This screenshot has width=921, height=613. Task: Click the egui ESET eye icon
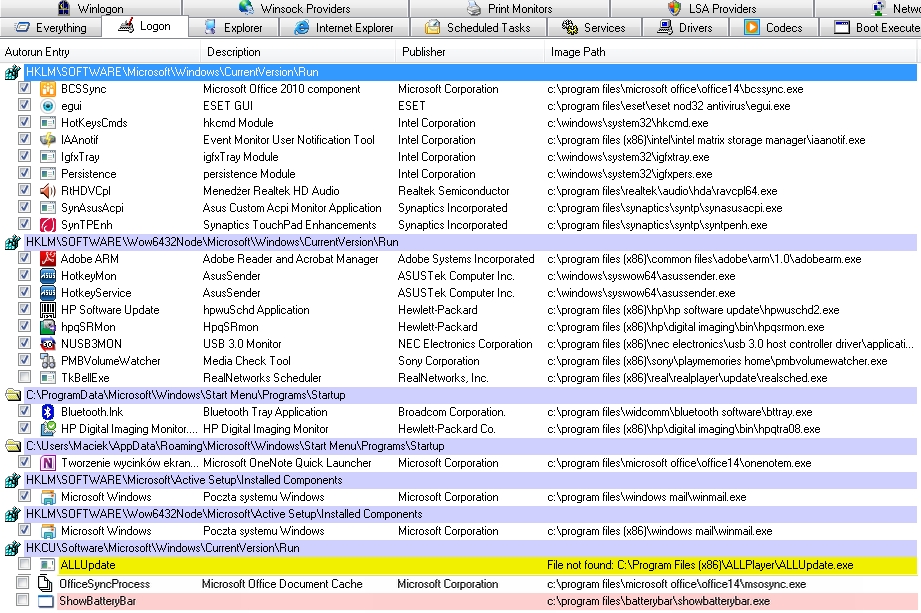point(48,106)
